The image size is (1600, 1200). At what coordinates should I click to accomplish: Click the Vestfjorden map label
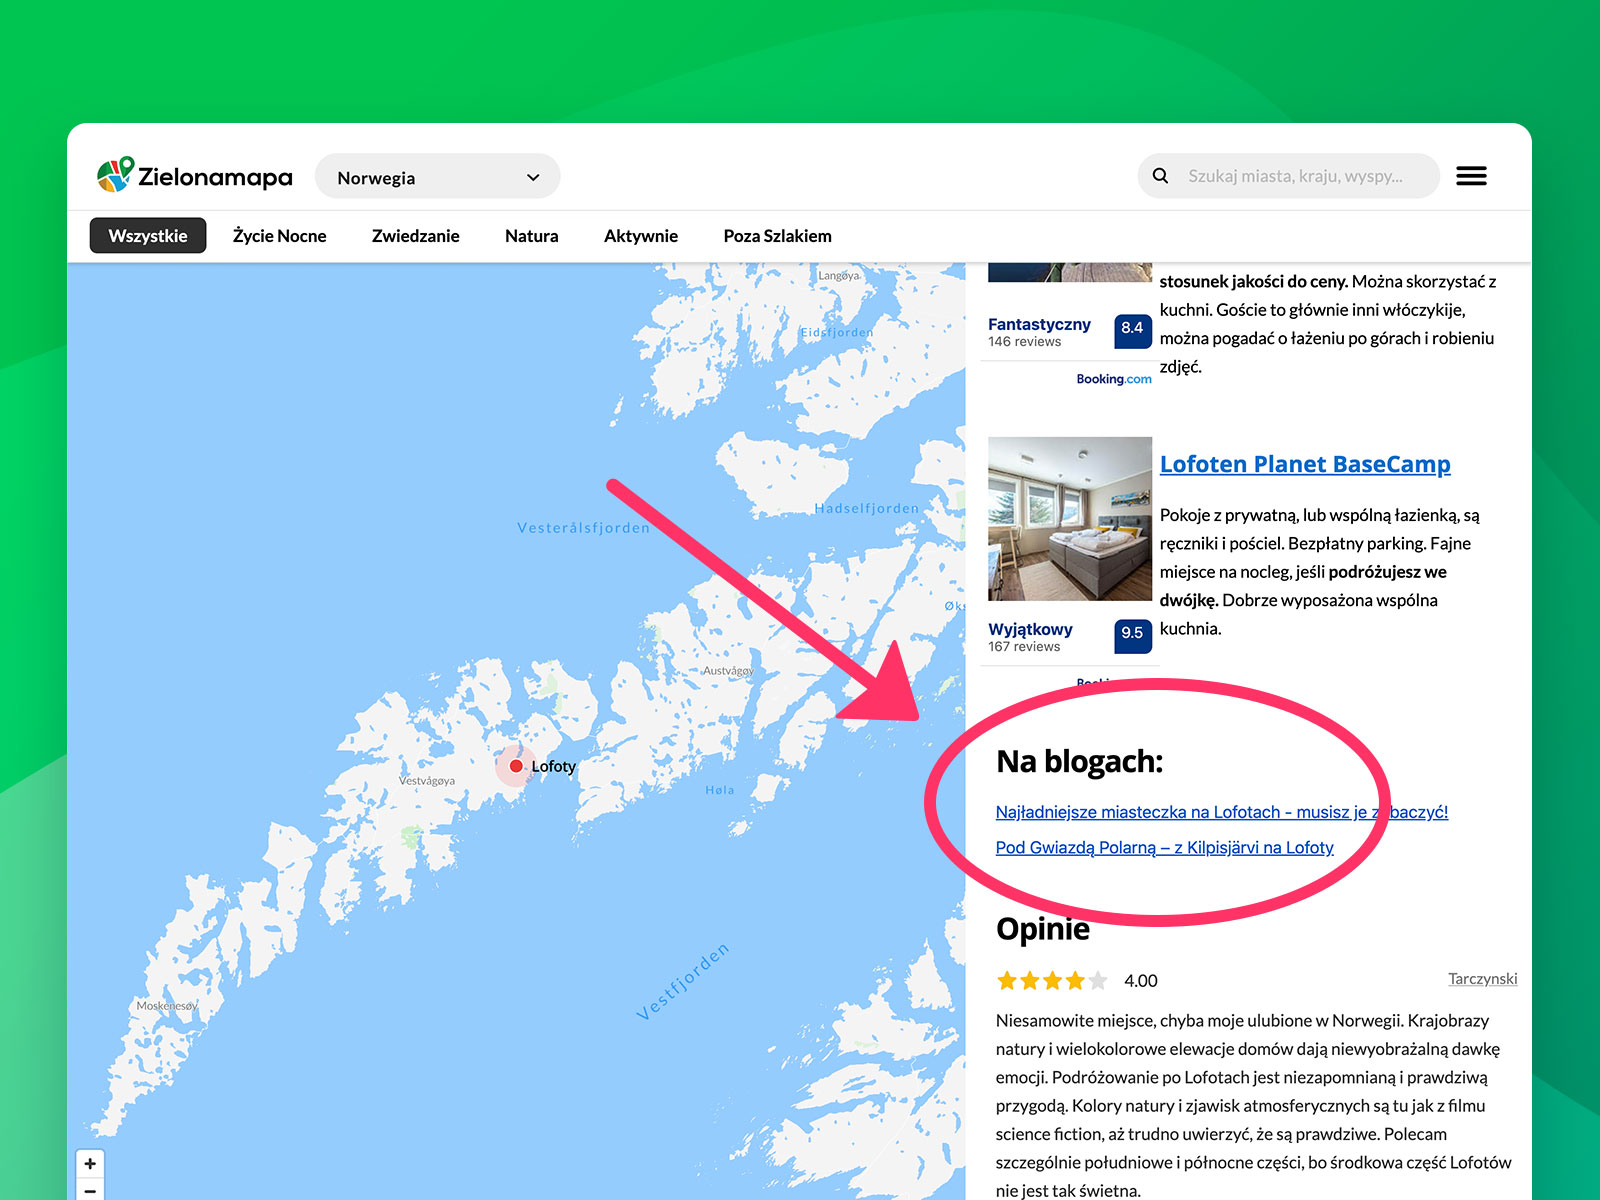[x=683, y=981]
